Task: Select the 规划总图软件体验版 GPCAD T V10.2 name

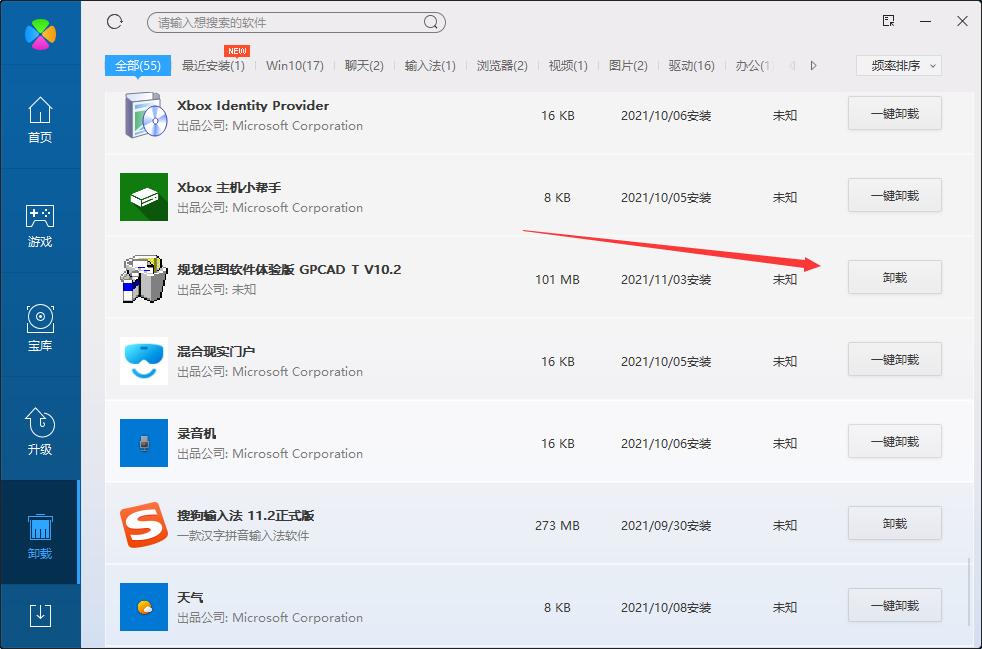Action: point(289,270)
